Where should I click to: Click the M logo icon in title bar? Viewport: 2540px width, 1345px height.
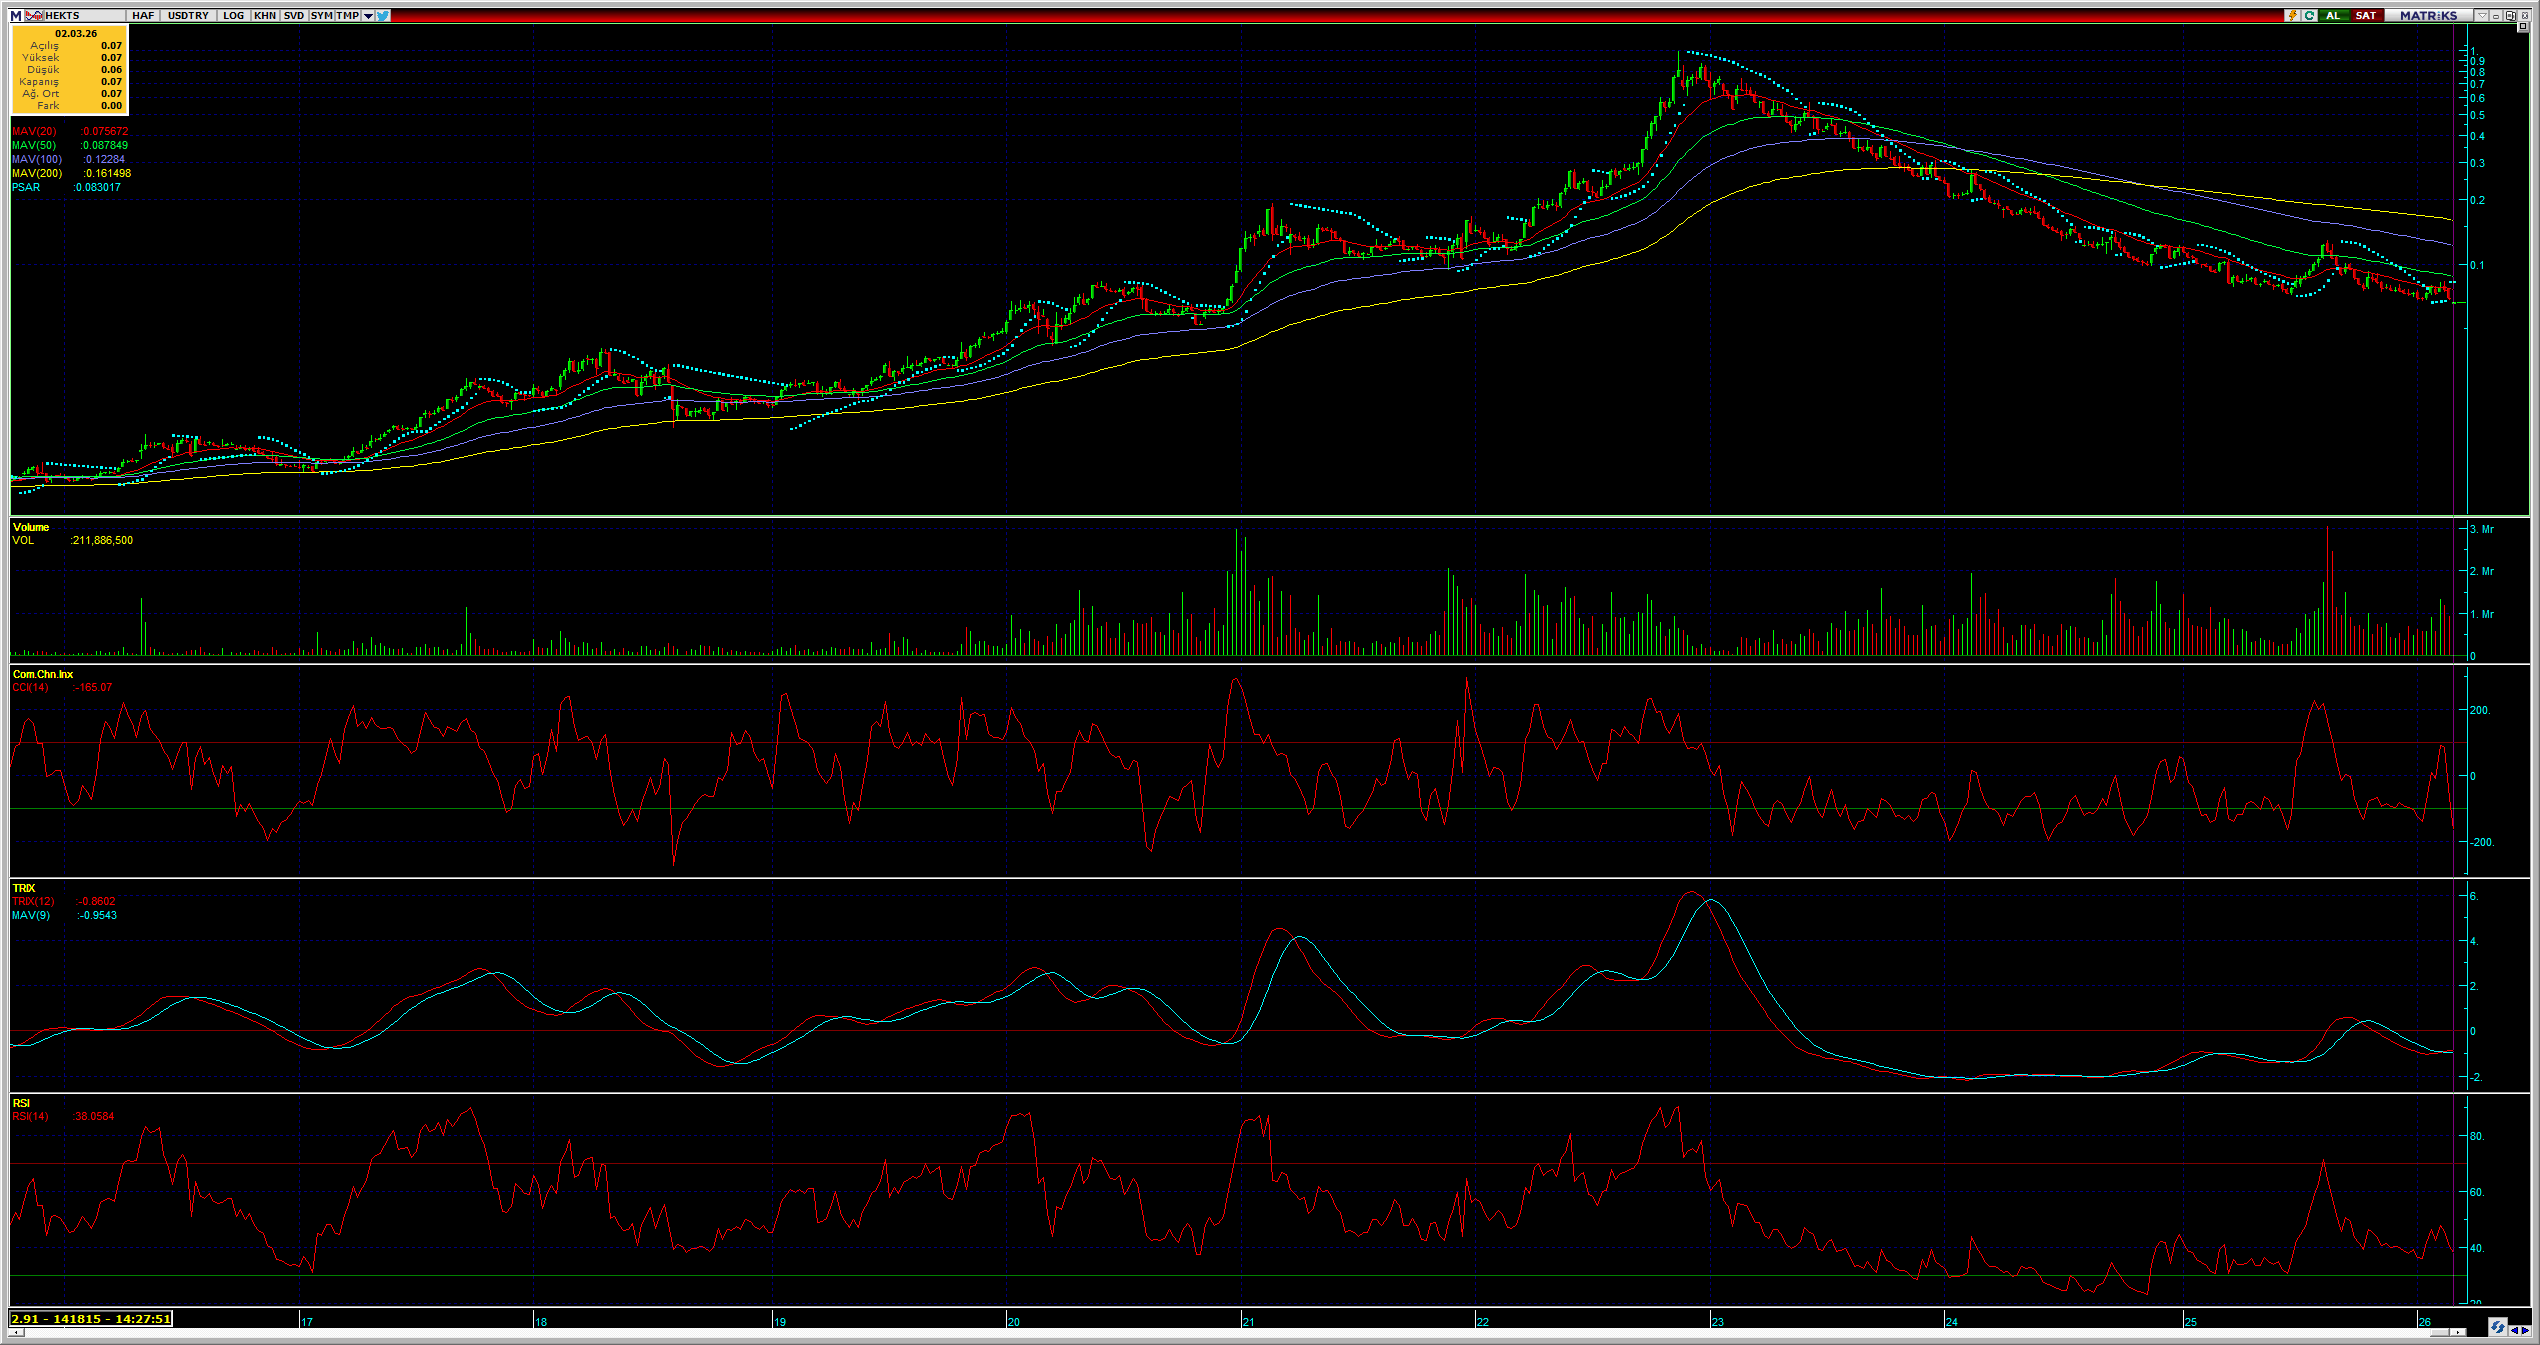pyautogui.click(x=16, y=16)
